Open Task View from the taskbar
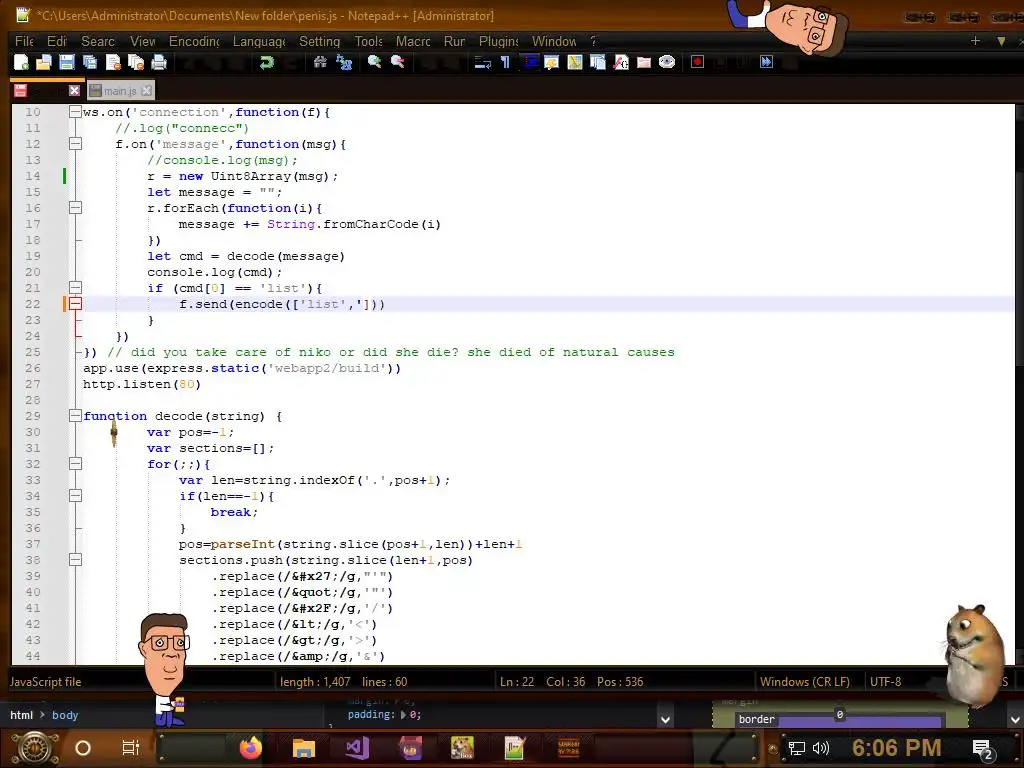1024x768 pixels. (x=131, y=748)
